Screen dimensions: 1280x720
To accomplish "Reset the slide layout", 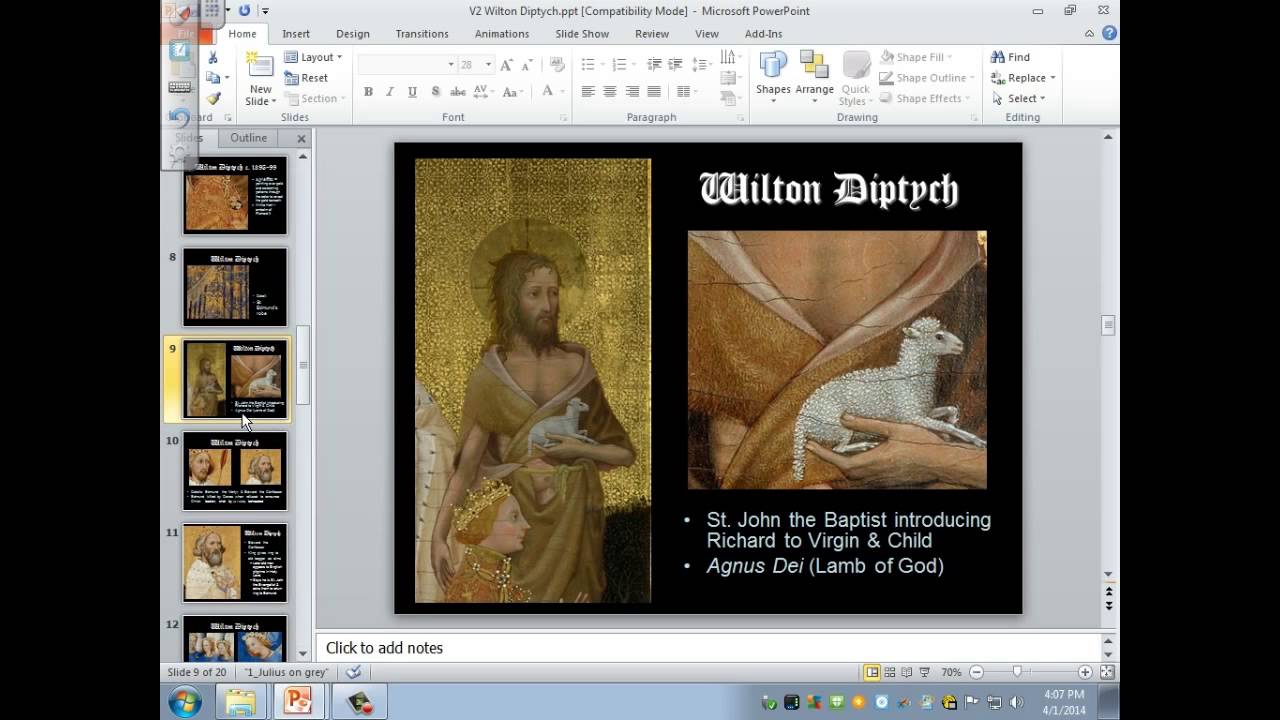I will pos(306,78).
